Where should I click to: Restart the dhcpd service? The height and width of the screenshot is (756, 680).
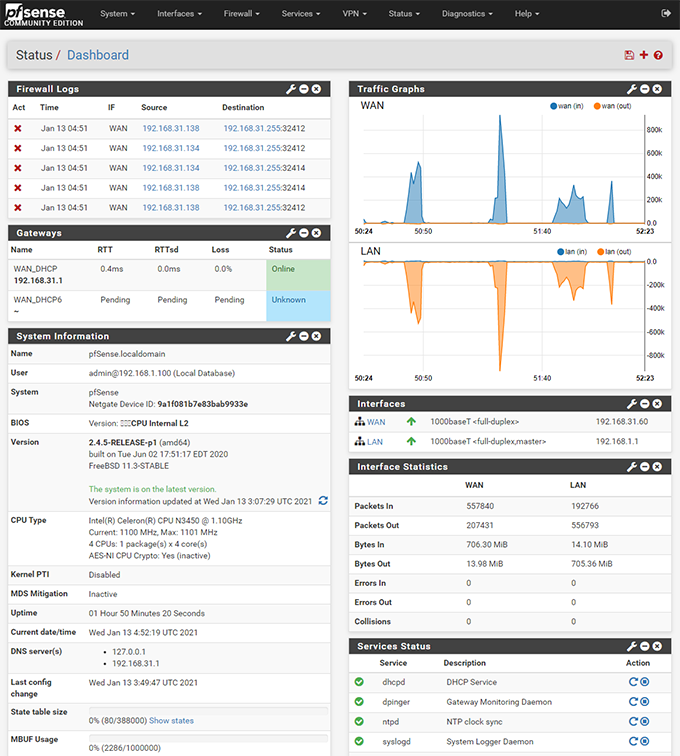[x=633, y=682]
